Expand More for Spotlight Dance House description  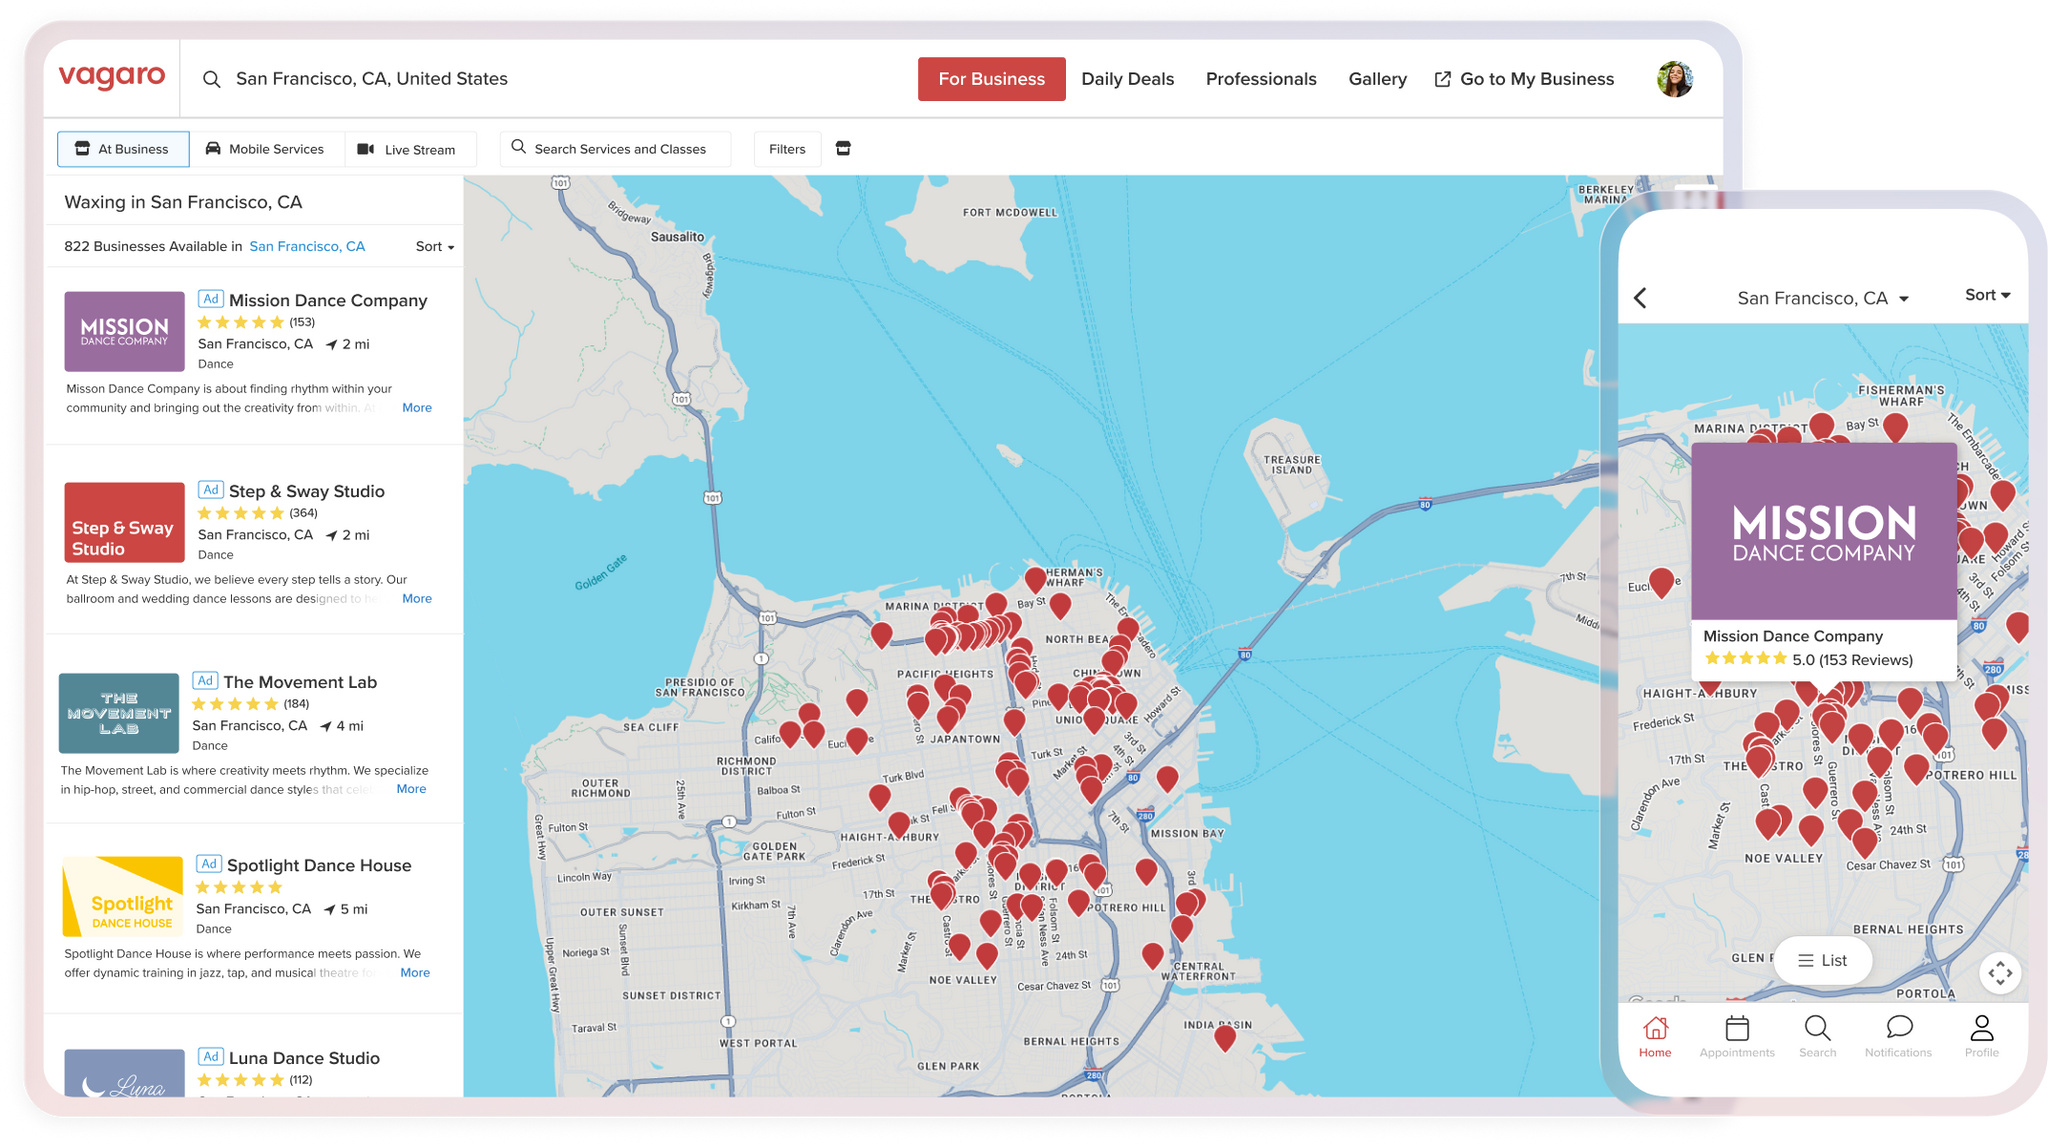[415, 973]
